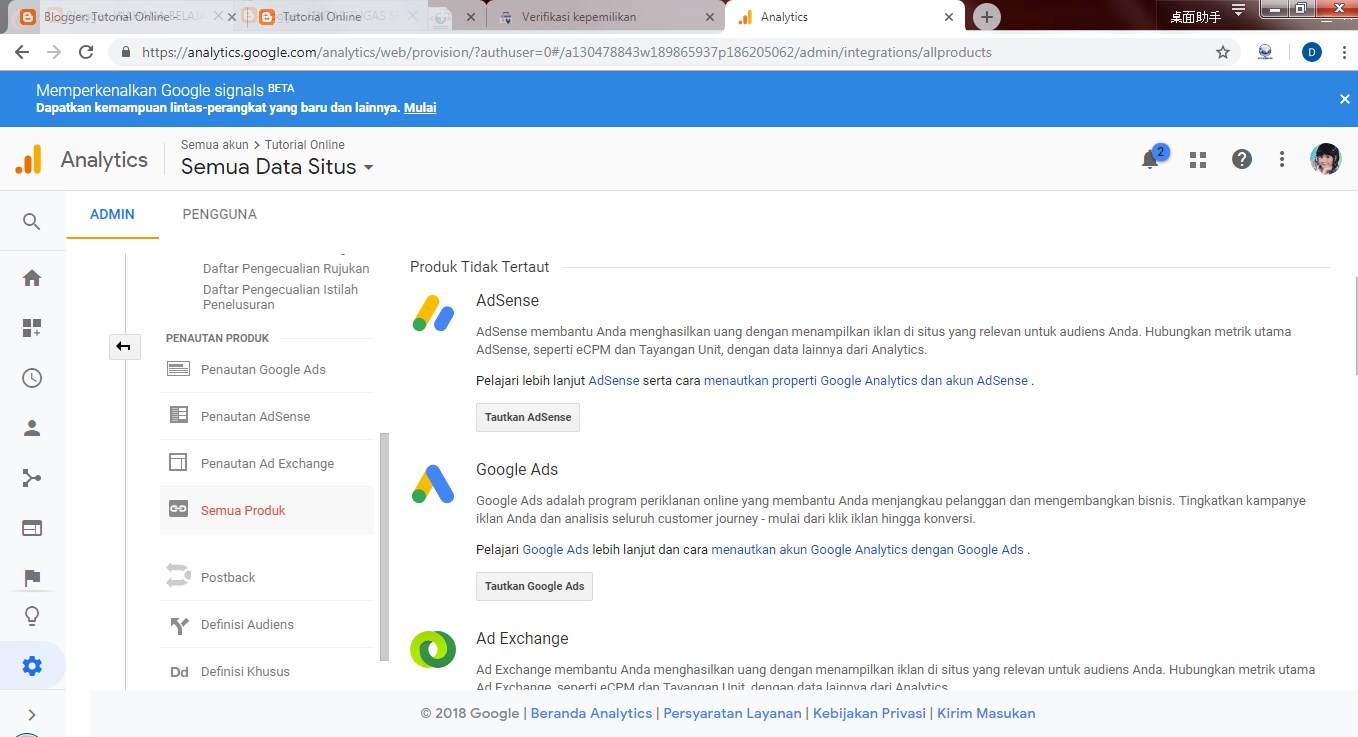
Task: Click the Definisi Audiens fork icon
Action: 179,625
